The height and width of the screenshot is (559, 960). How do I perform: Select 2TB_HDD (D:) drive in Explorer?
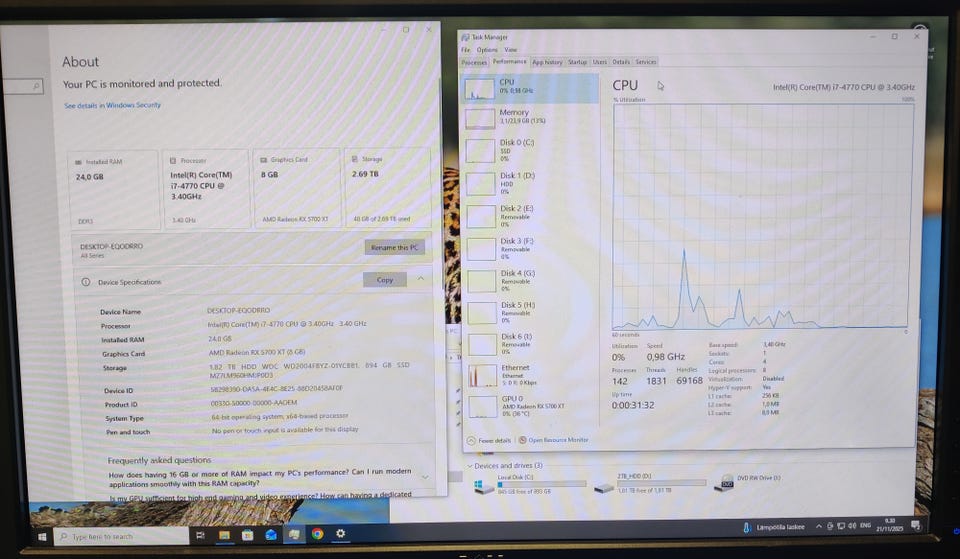[x=650, y=484]
